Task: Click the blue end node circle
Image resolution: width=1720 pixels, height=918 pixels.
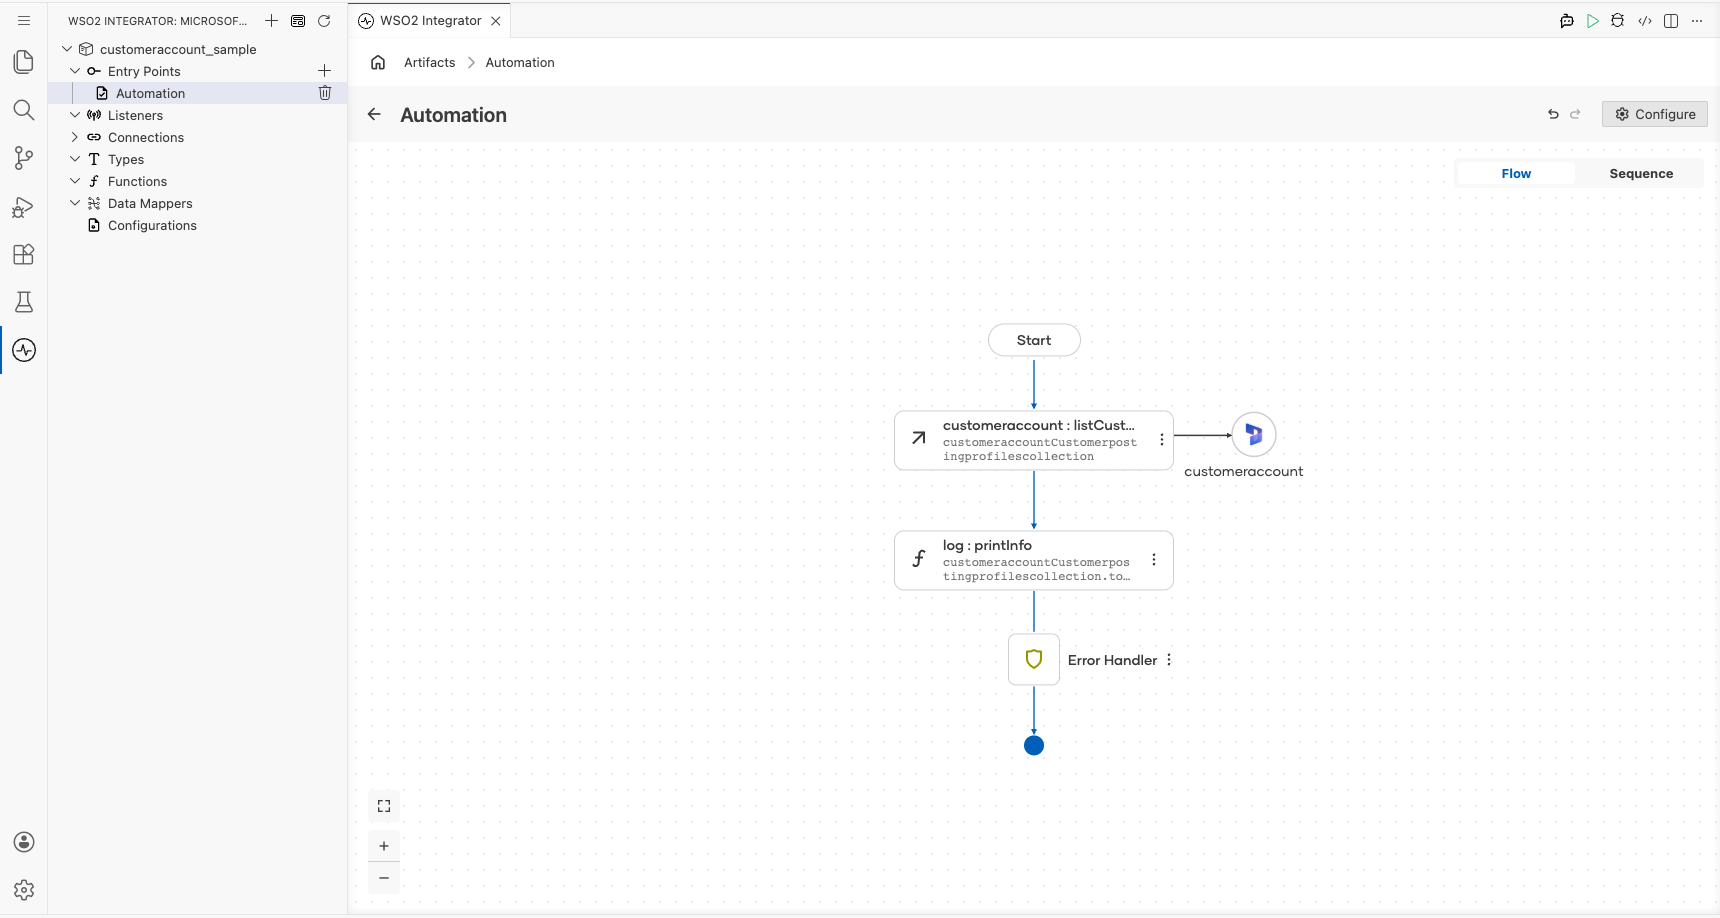Action: coord(1034,745)
